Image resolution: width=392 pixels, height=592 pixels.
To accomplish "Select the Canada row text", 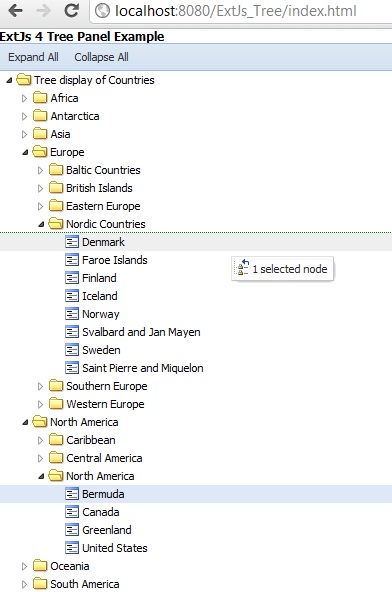I will 101,512.
